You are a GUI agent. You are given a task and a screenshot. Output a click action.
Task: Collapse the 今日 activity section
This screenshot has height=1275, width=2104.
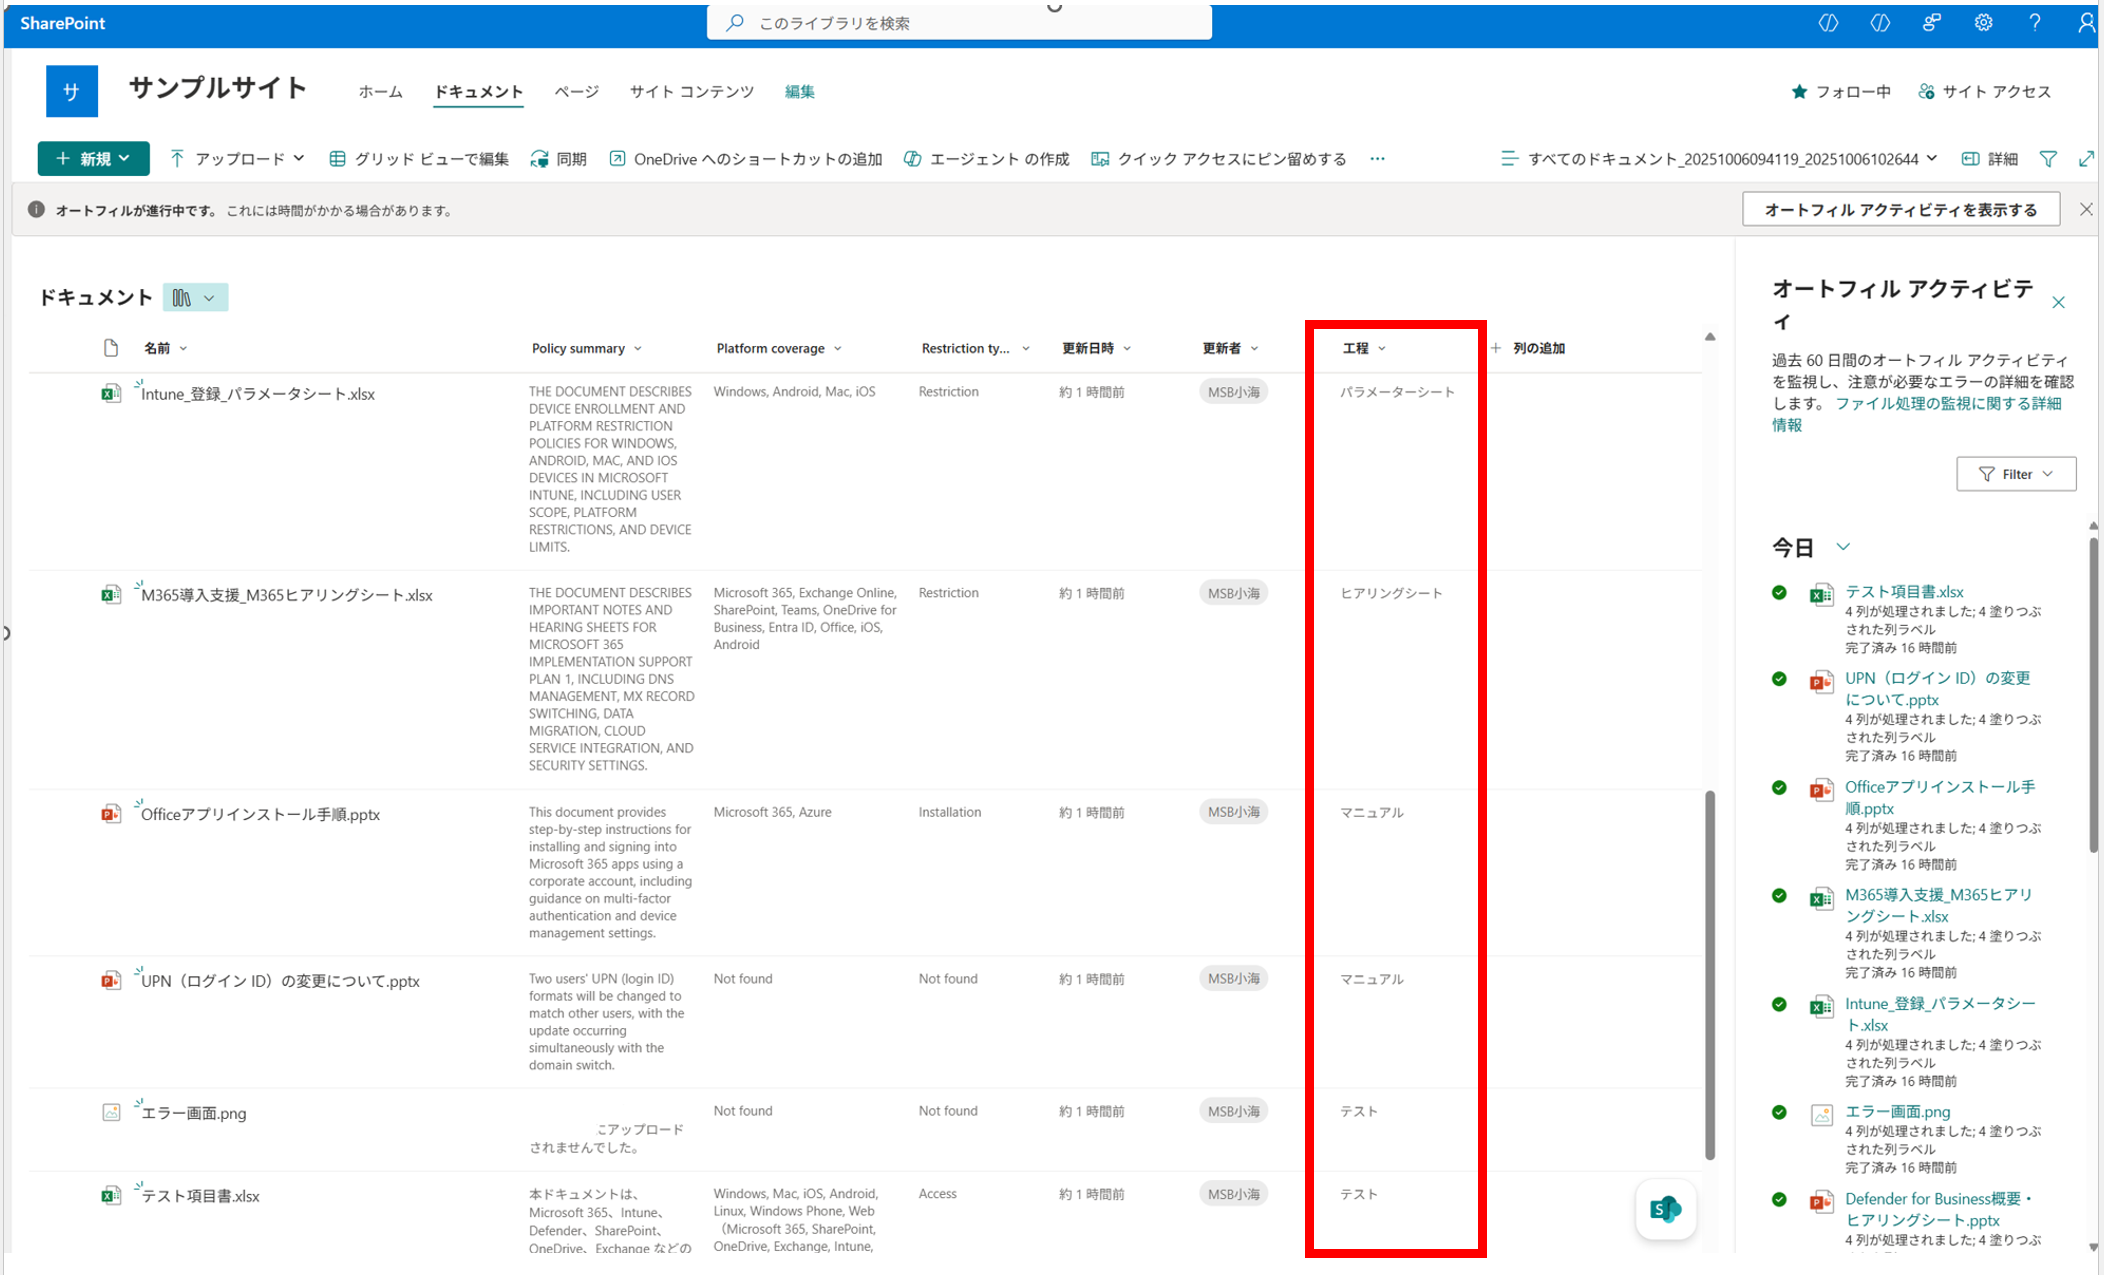point(1843,547)
